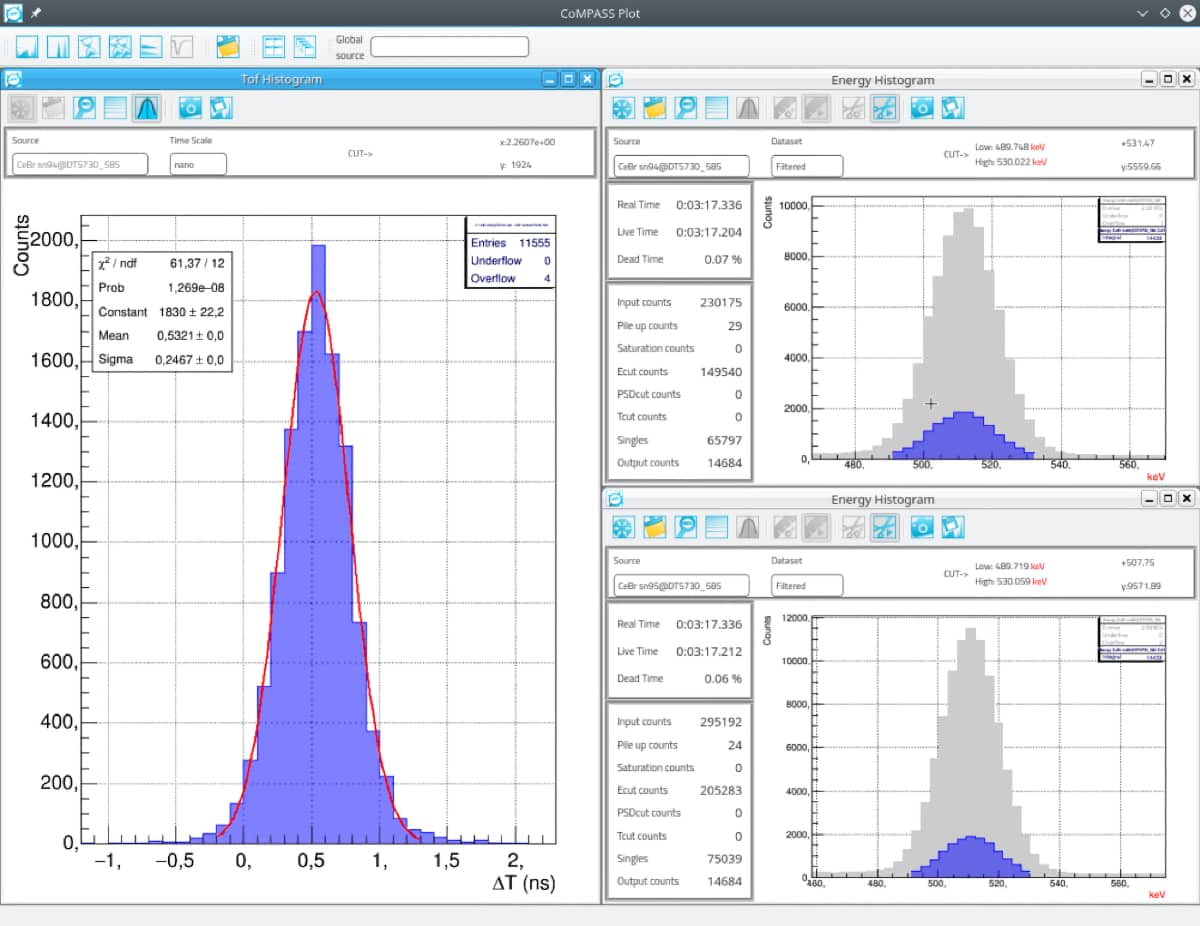Screen dimensions: 1200x926
Task: Open folder icon in bottom Energy Histogram toolbar
Action: [654, 526]
